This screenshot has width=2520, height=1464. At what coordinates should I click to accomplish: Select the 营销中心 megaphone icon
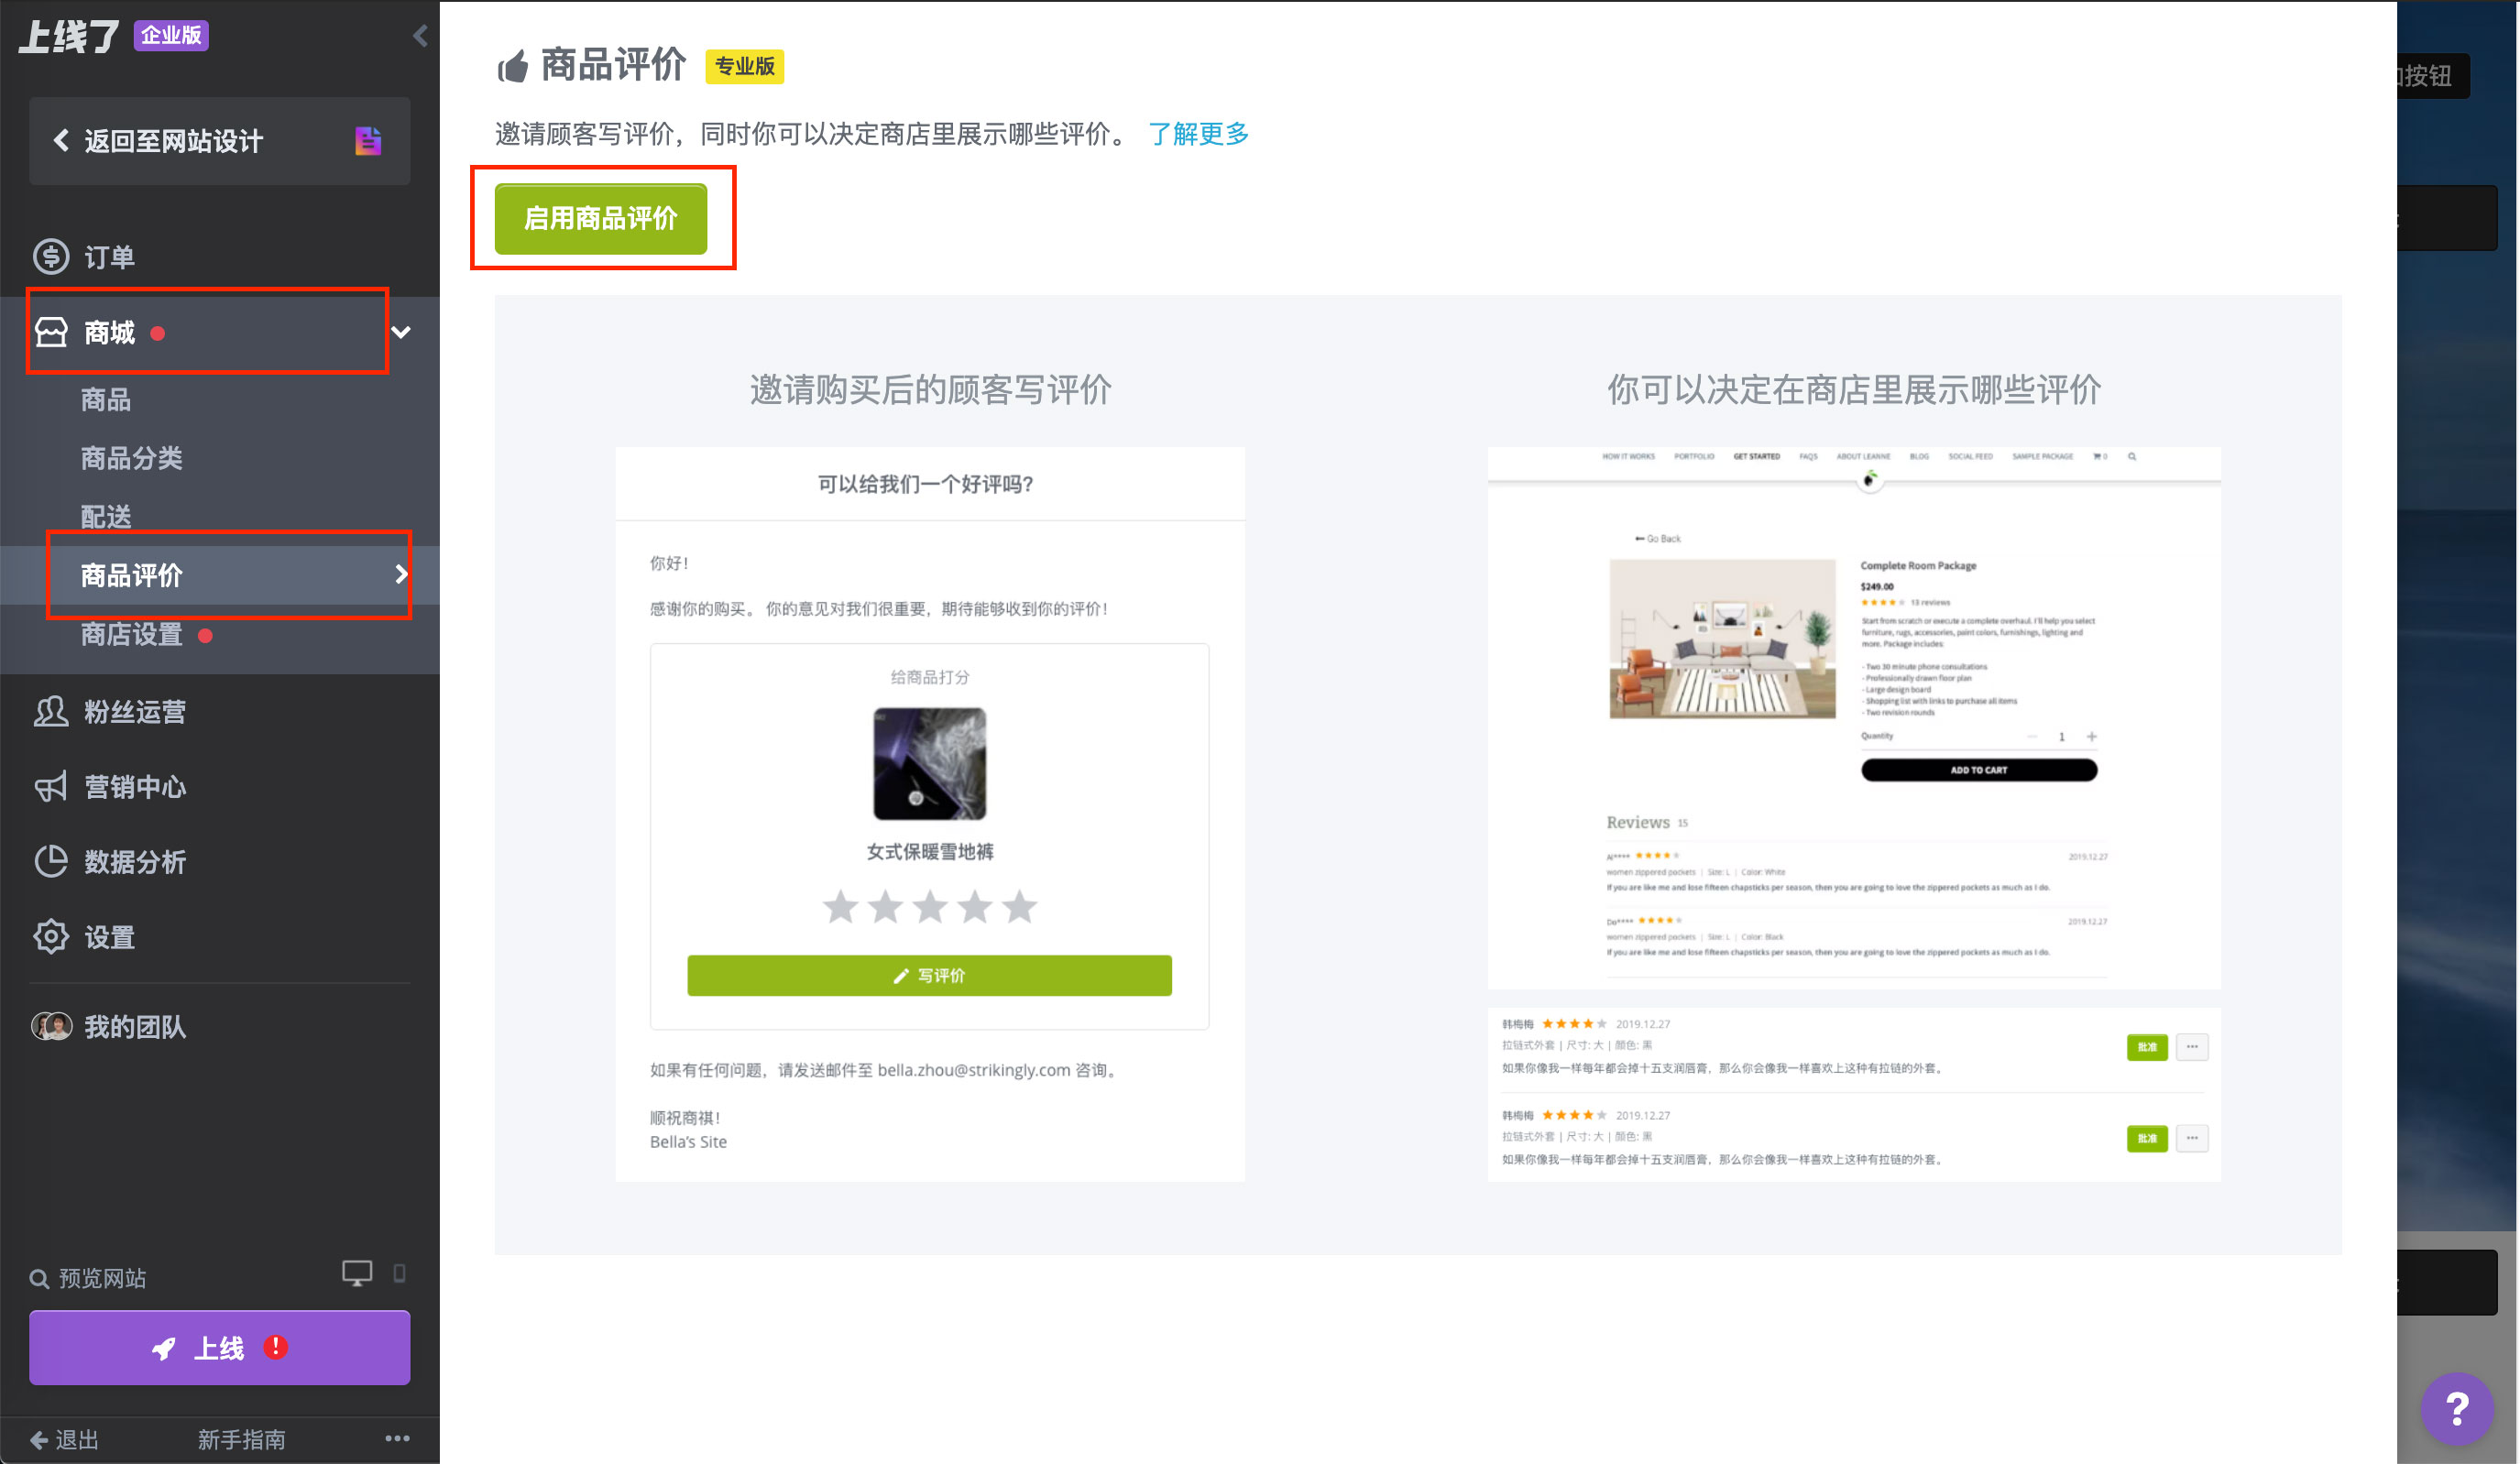(51, 787)
